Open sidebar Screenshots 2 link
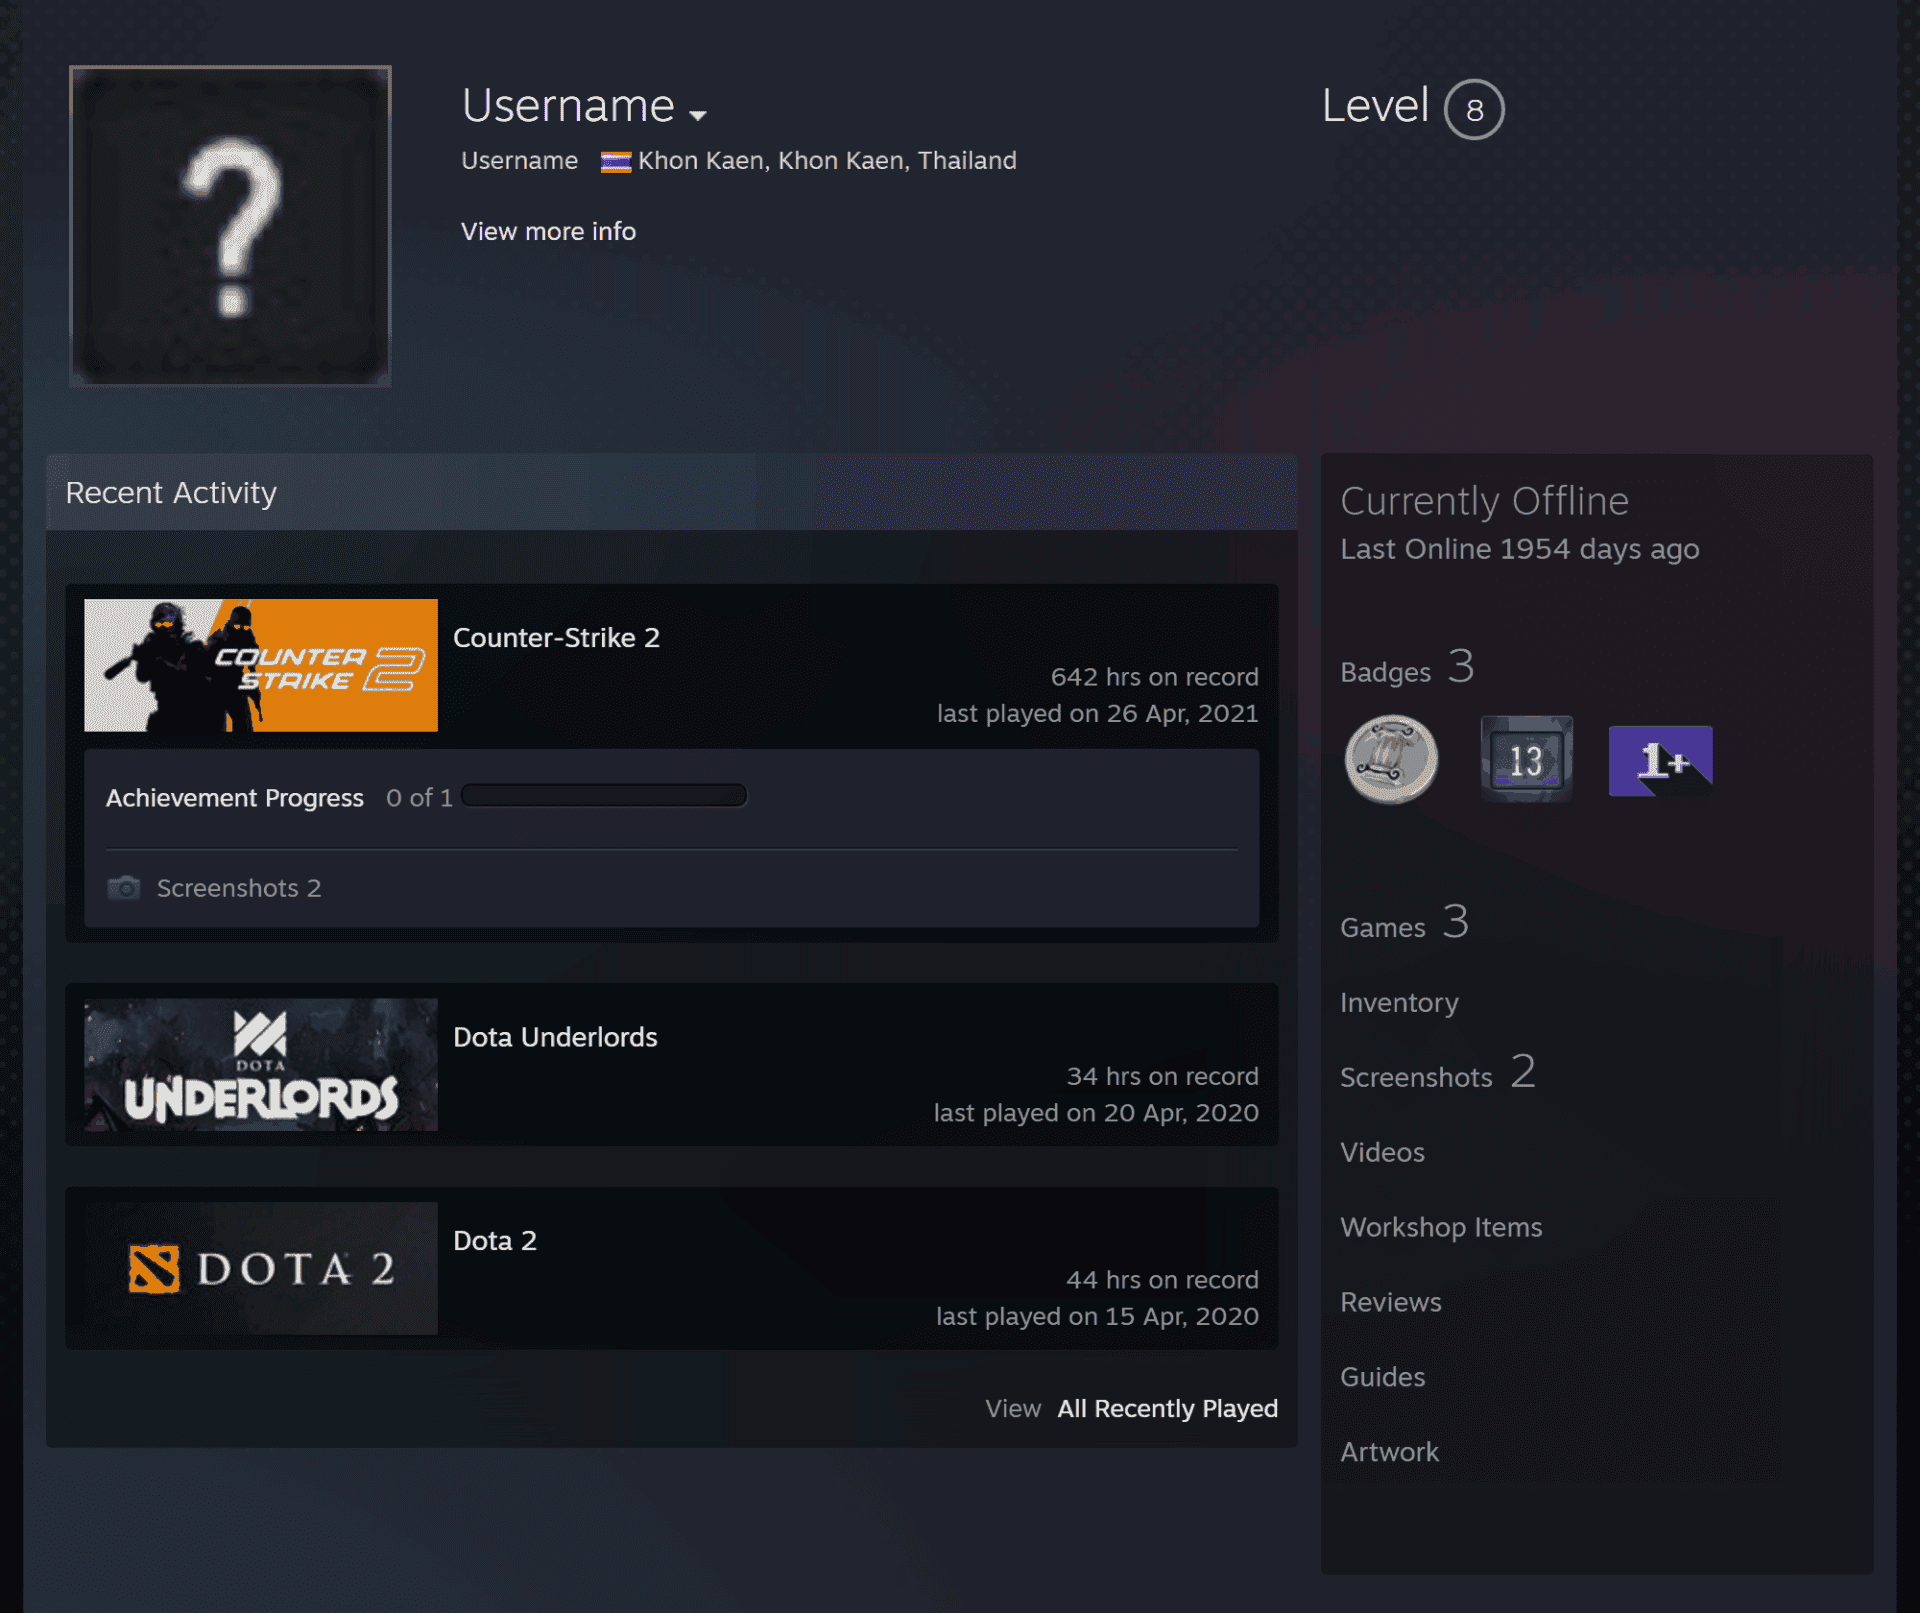Screen dimensions: 1920x1613 tap(1437, 1073)
